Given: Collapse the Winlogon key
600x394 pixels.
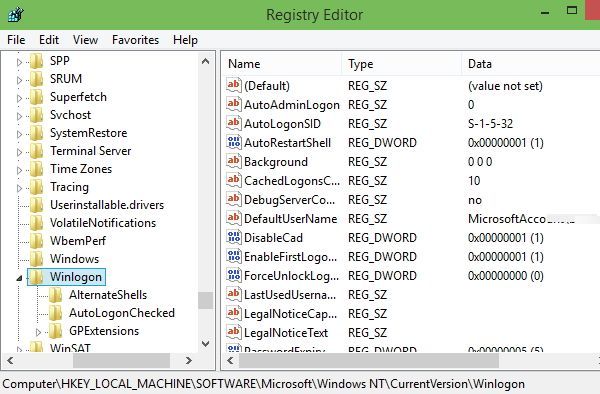Looking at the screenshot, I should (19, 278).
